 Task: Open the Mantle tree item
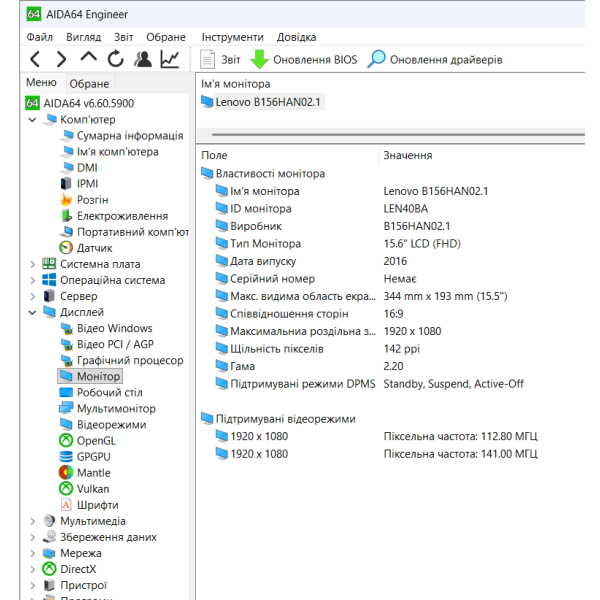[x=85, y=473]
